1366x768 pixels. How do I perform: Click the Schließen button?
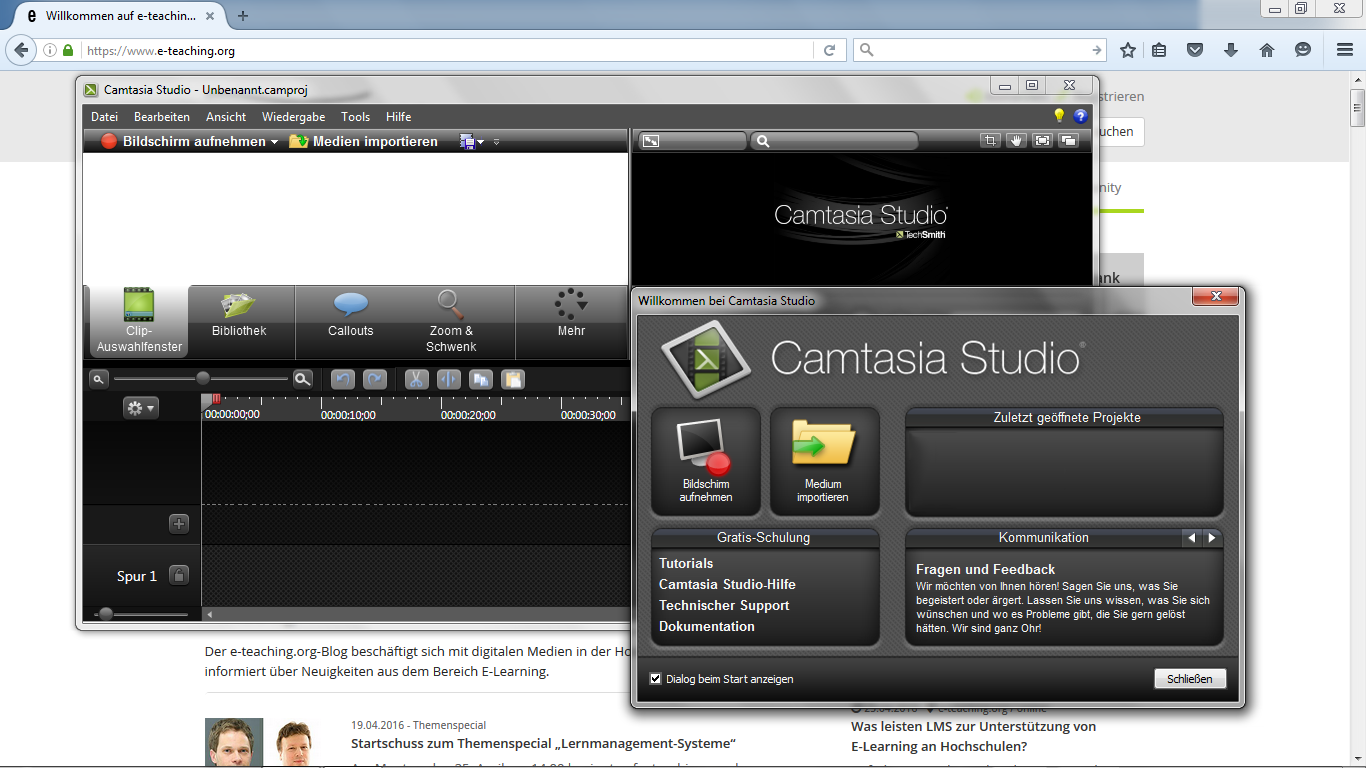pyautogui.click(x=1189, y=679)
